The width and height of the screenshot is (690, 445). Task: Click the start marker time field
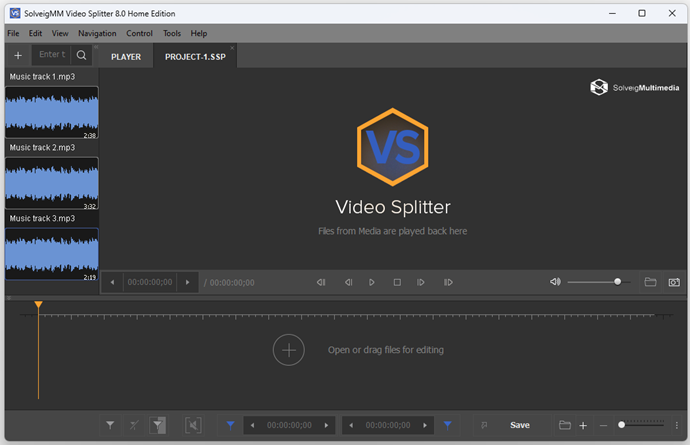coord(289,425)
